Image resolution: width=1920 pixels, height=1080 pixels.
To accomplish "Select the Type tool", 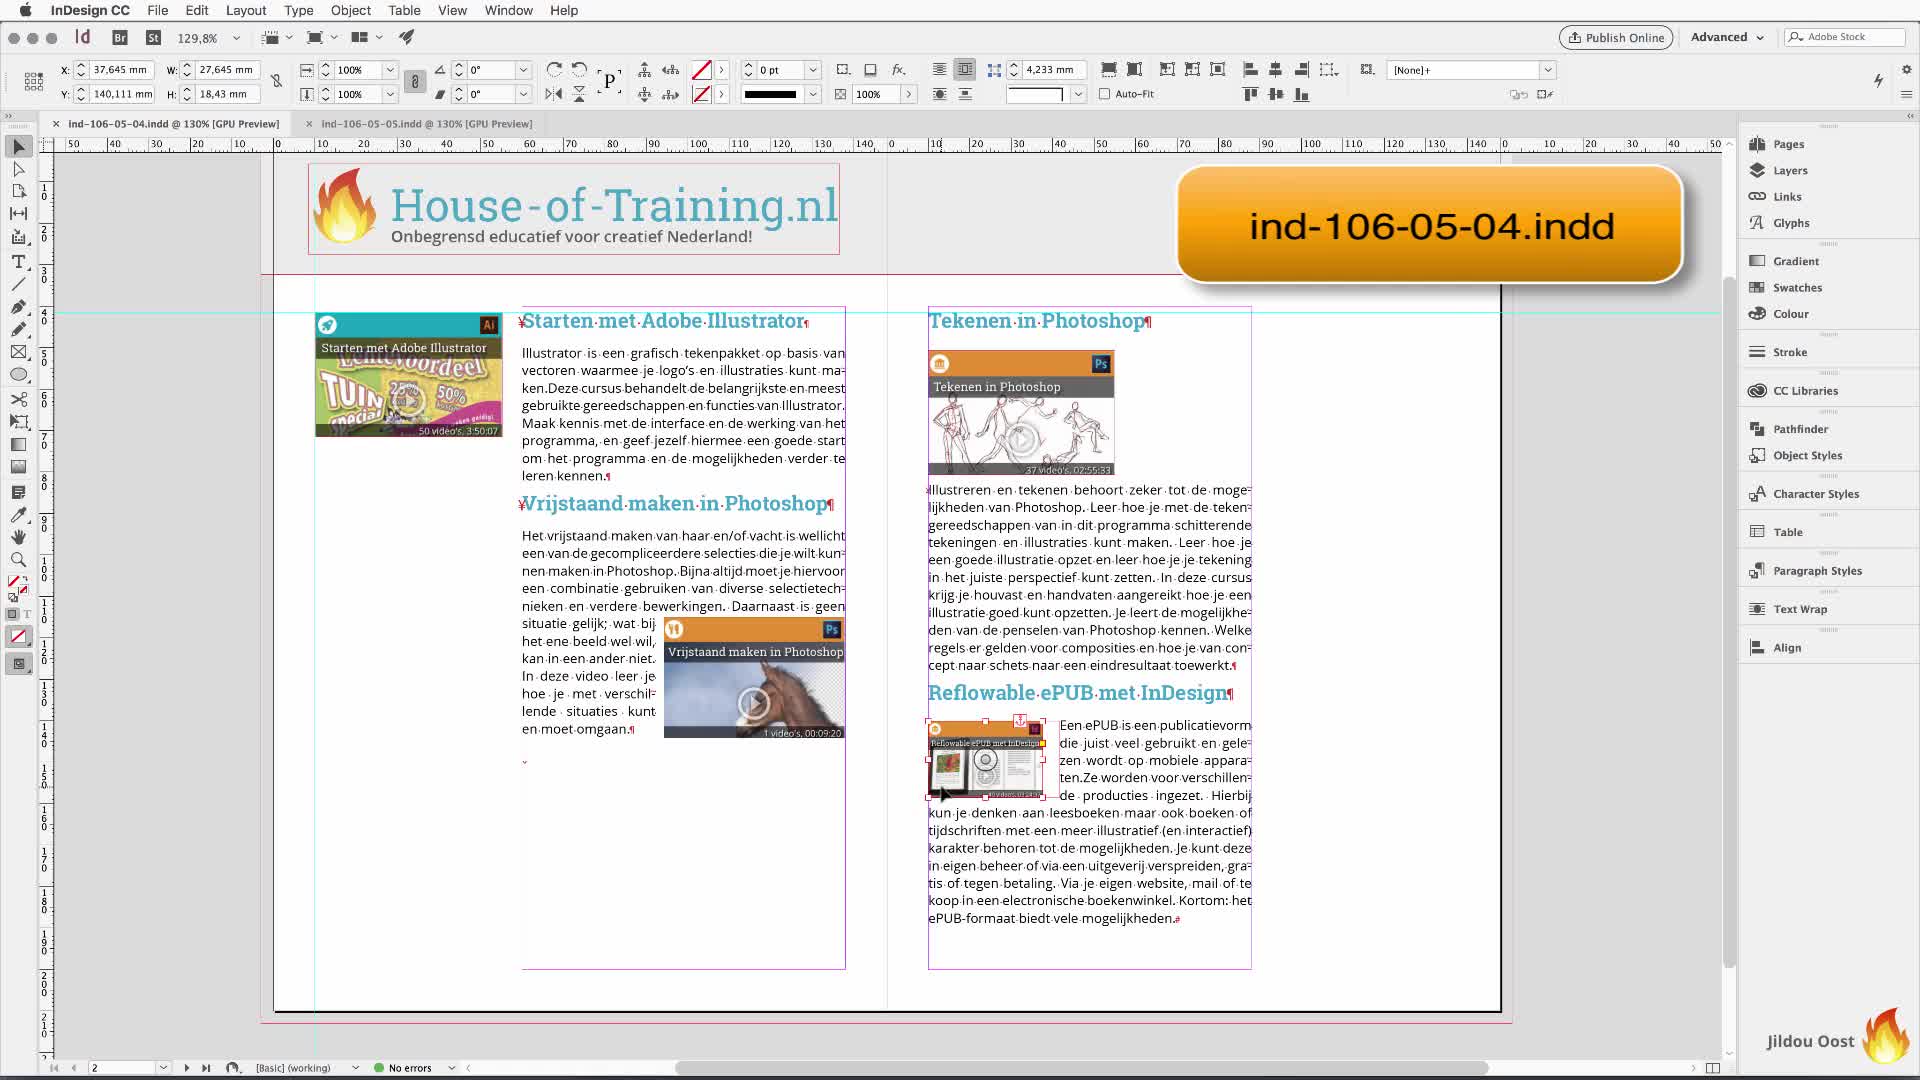I will coord(18,261).
